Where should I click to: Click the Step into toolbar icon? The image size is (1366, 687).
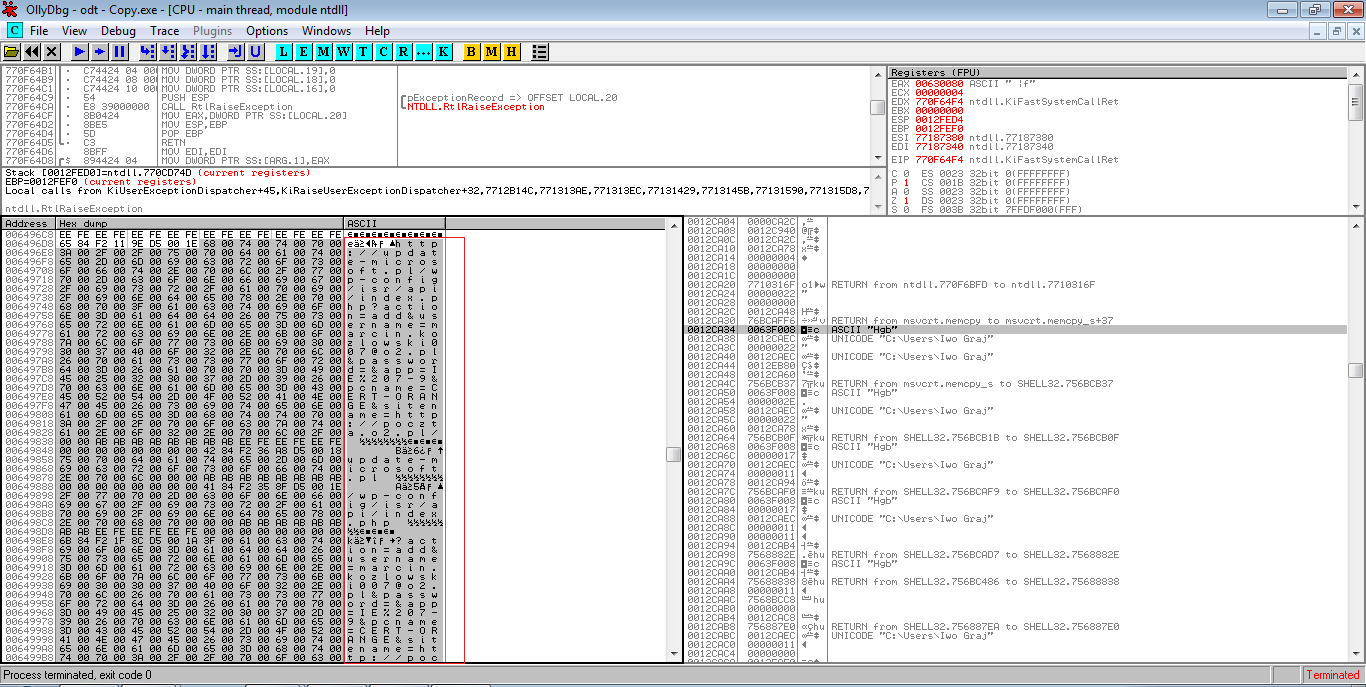[148, 51]
